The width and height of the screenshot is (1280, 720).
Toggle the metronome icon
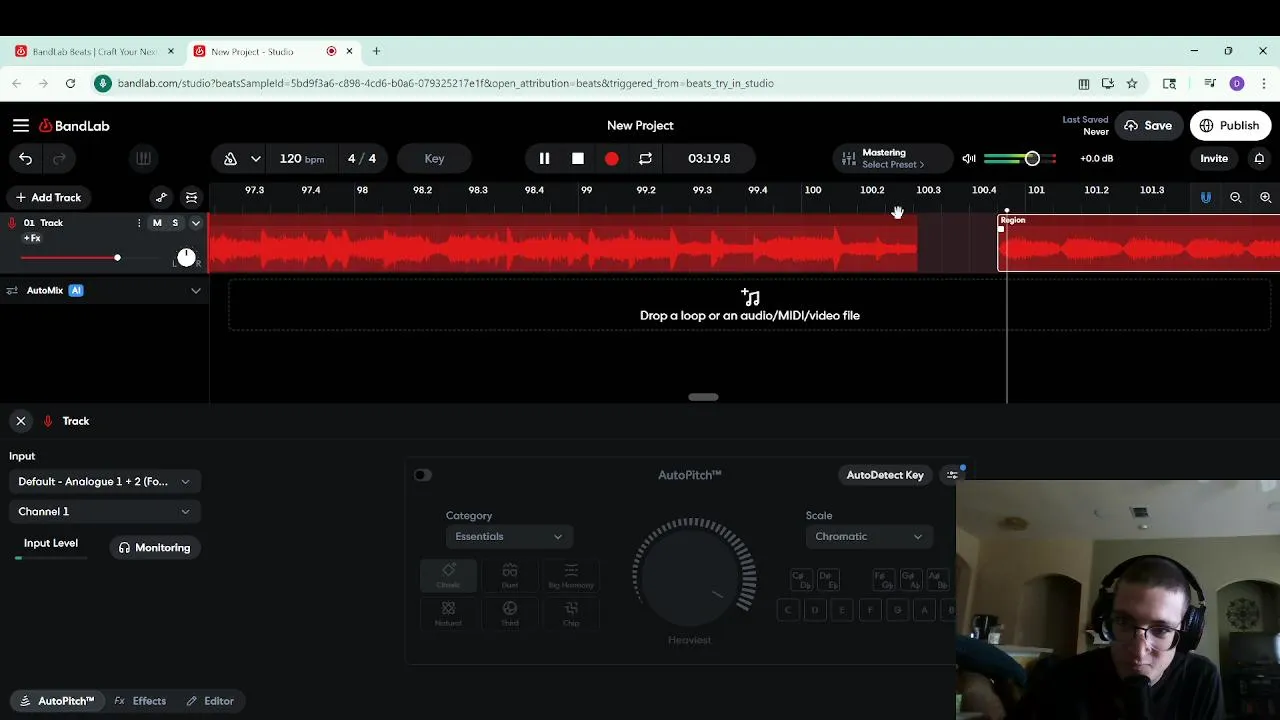pos(230,158)
